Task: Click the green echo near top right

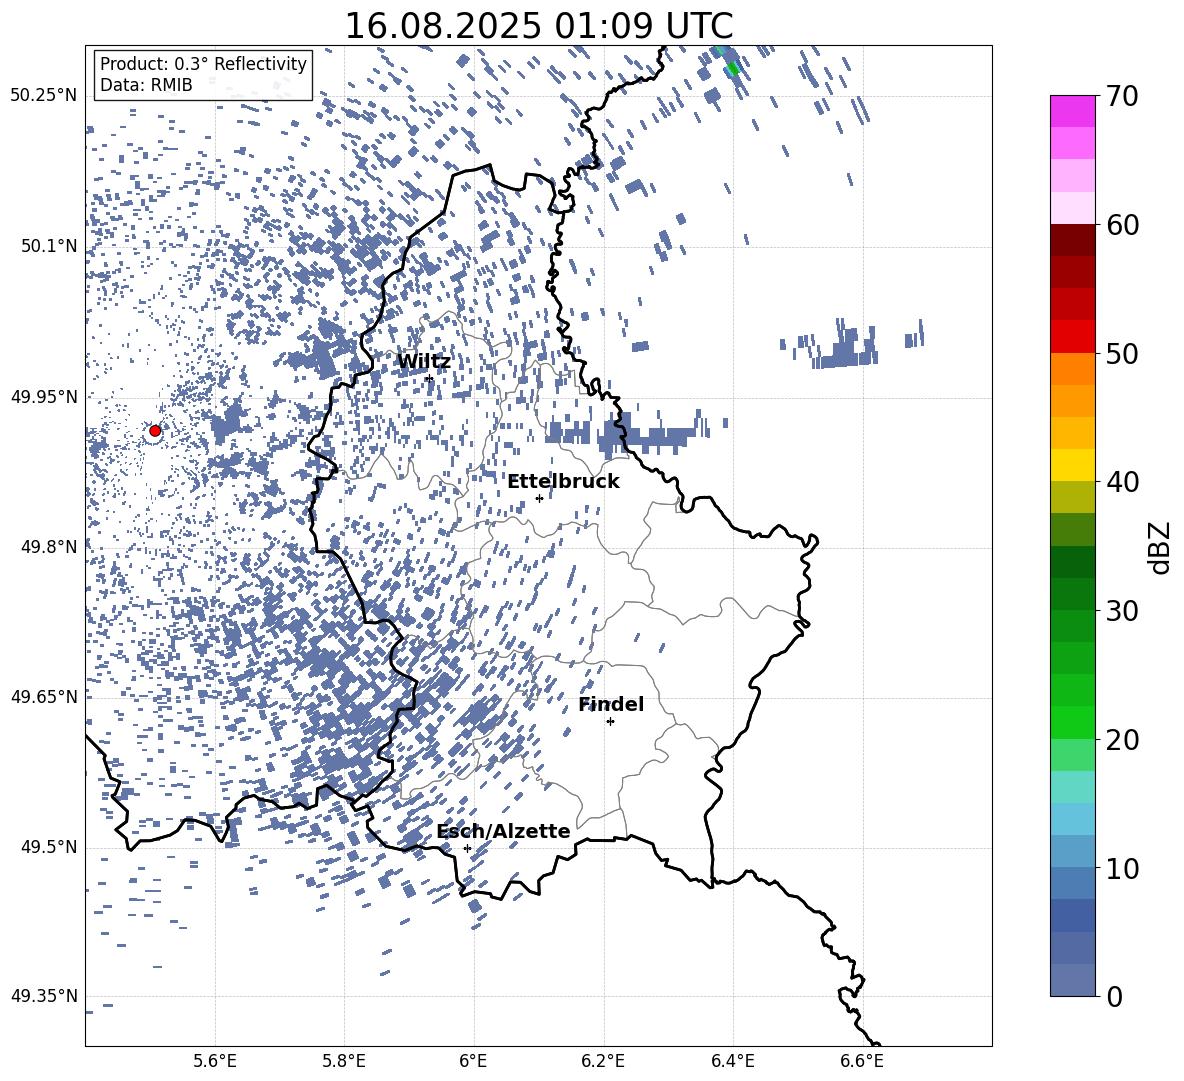Action: click(x=732, y=69)
